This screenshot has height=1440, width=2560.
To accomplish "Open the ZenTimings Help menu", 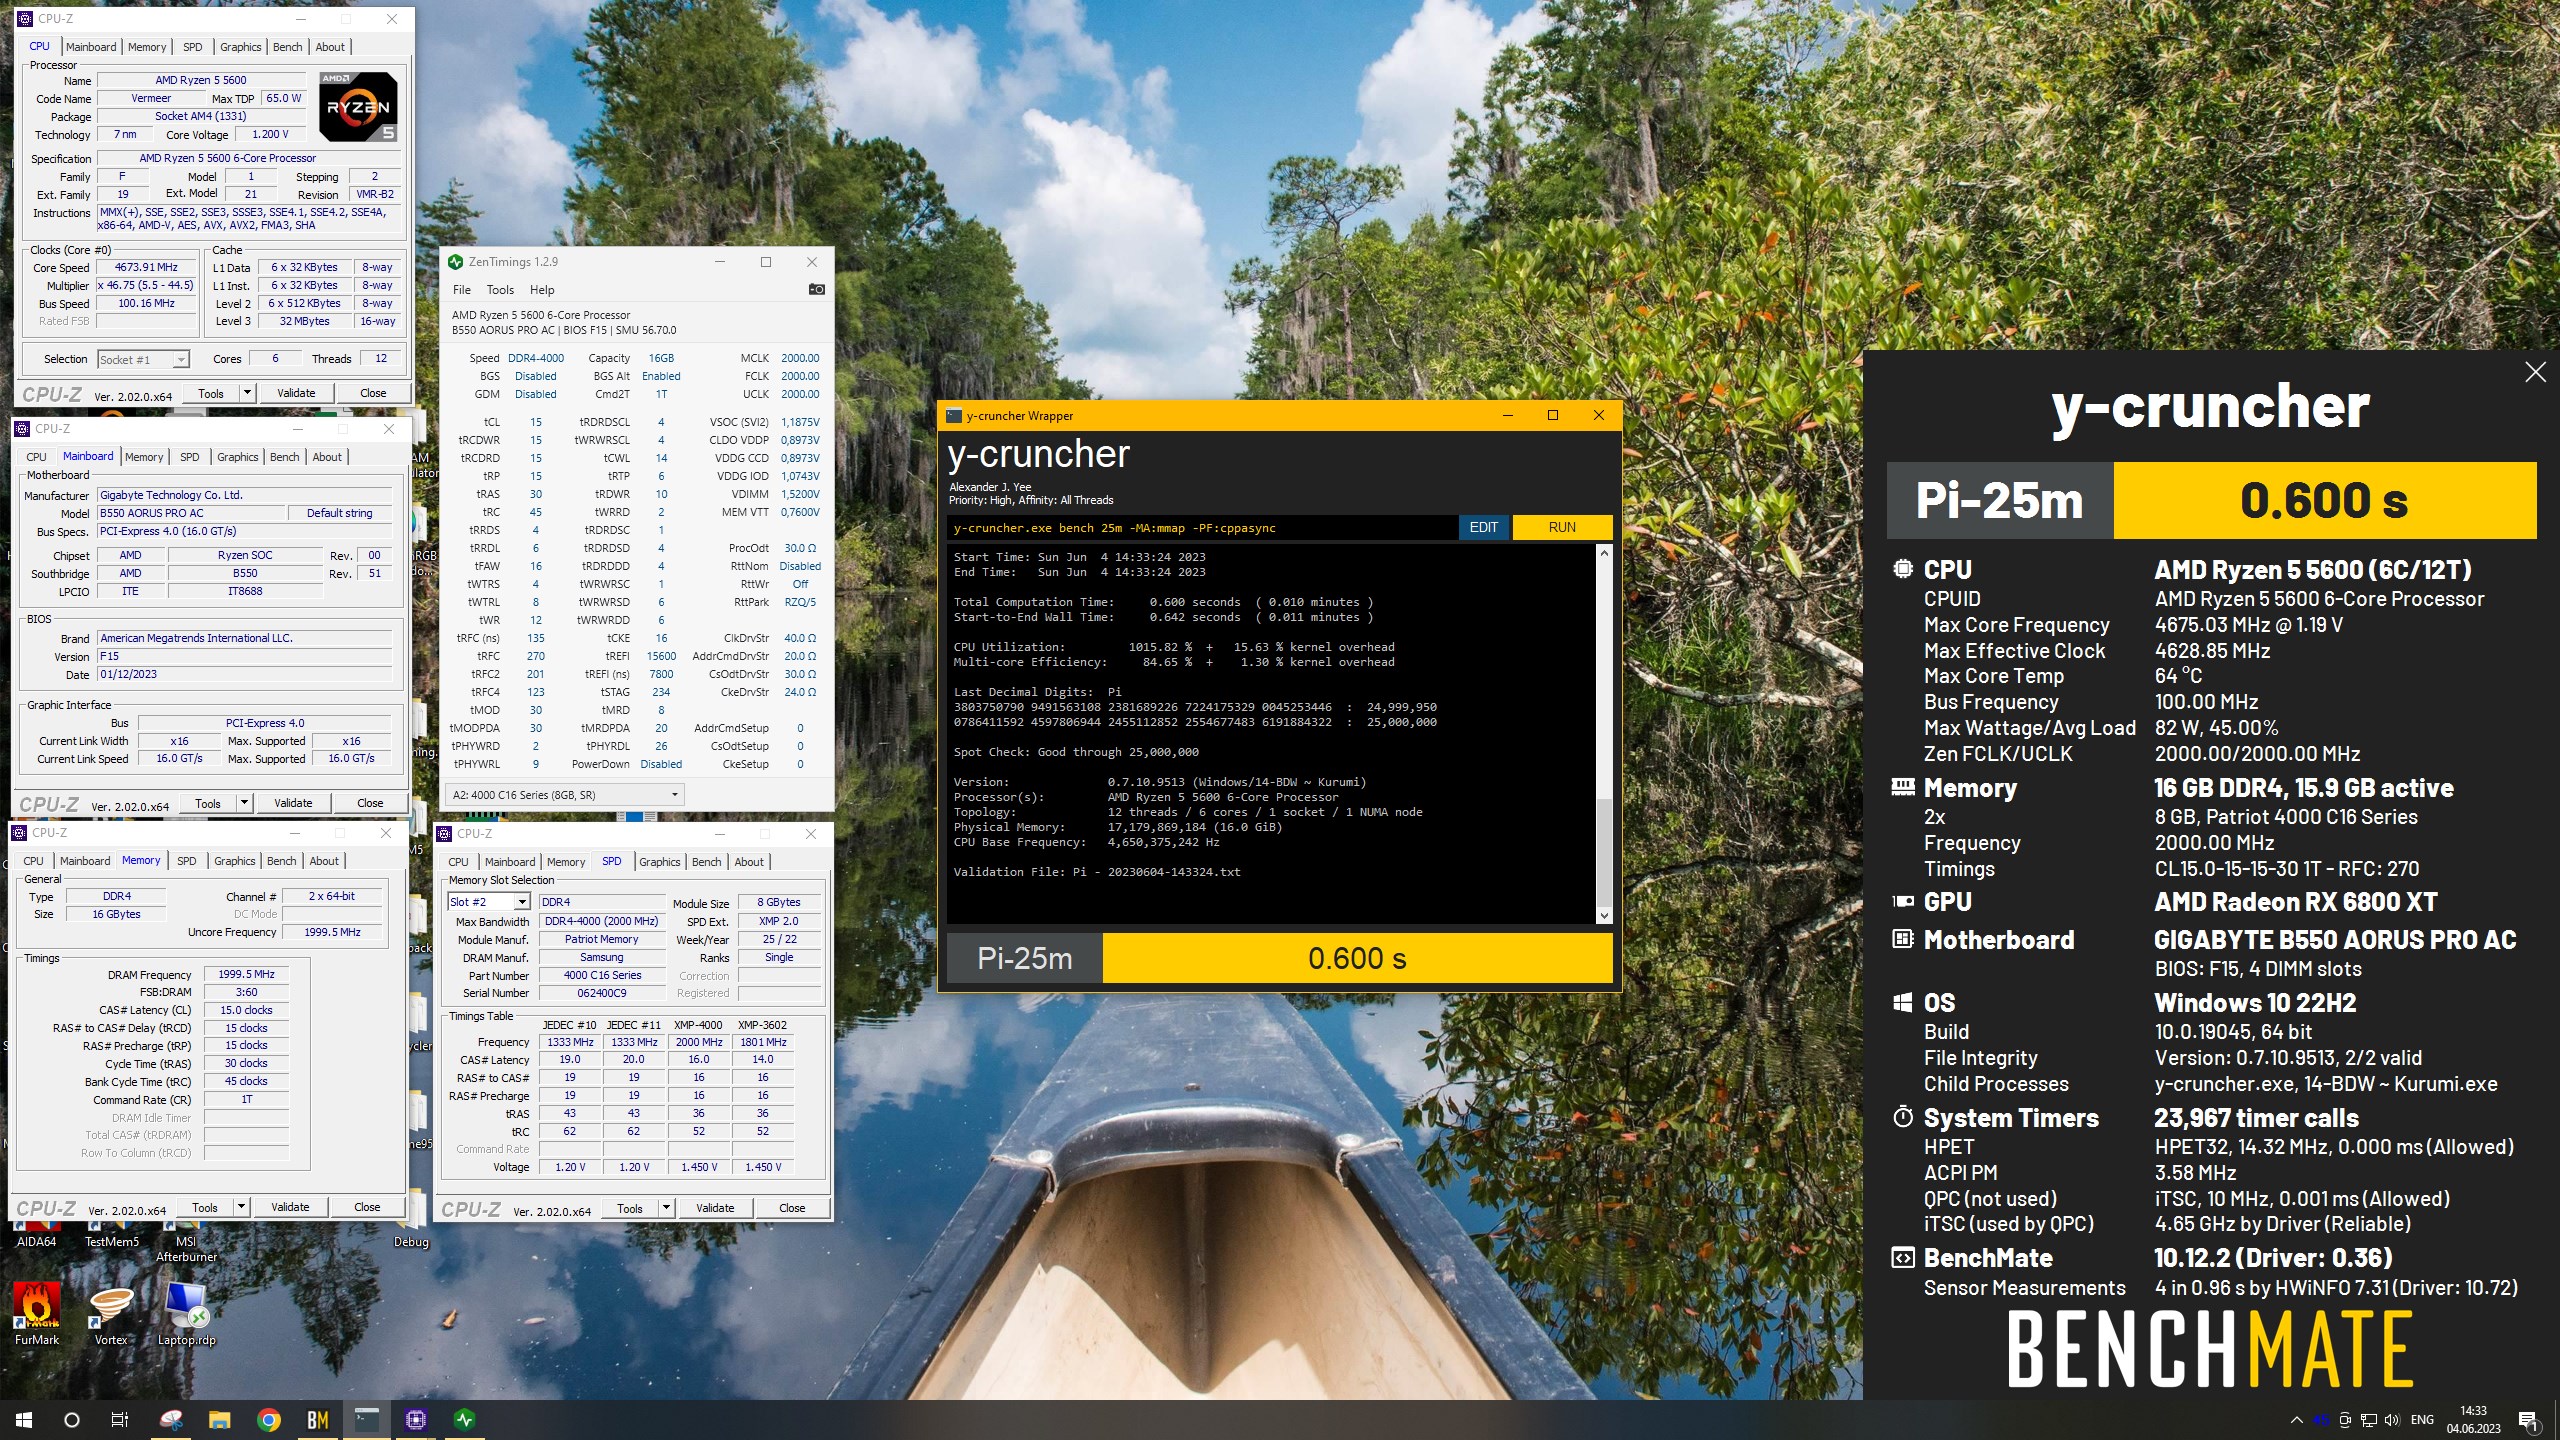I will pos(542,290).
